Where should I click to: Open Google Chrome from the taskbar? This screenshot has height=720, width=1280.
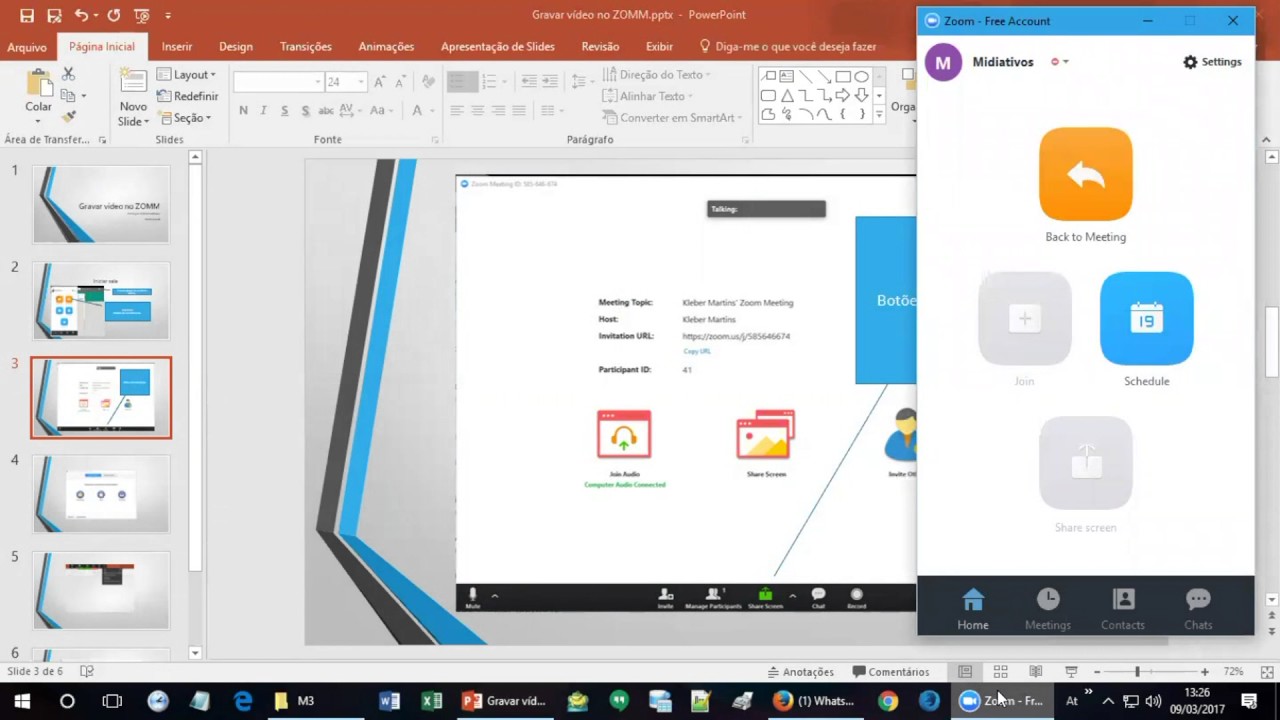pyautogui.click(x=888, y=701)
